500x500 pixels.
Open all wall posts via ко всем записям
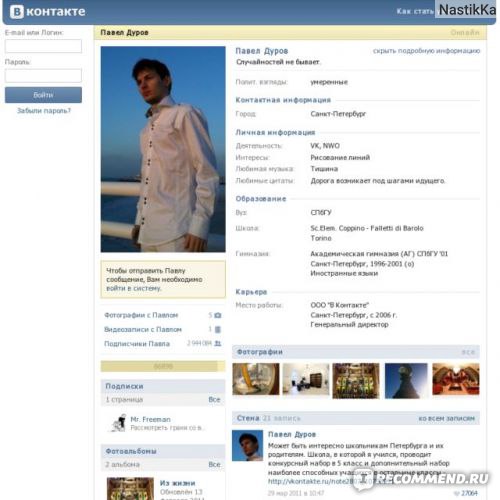(x=447, y=418)
